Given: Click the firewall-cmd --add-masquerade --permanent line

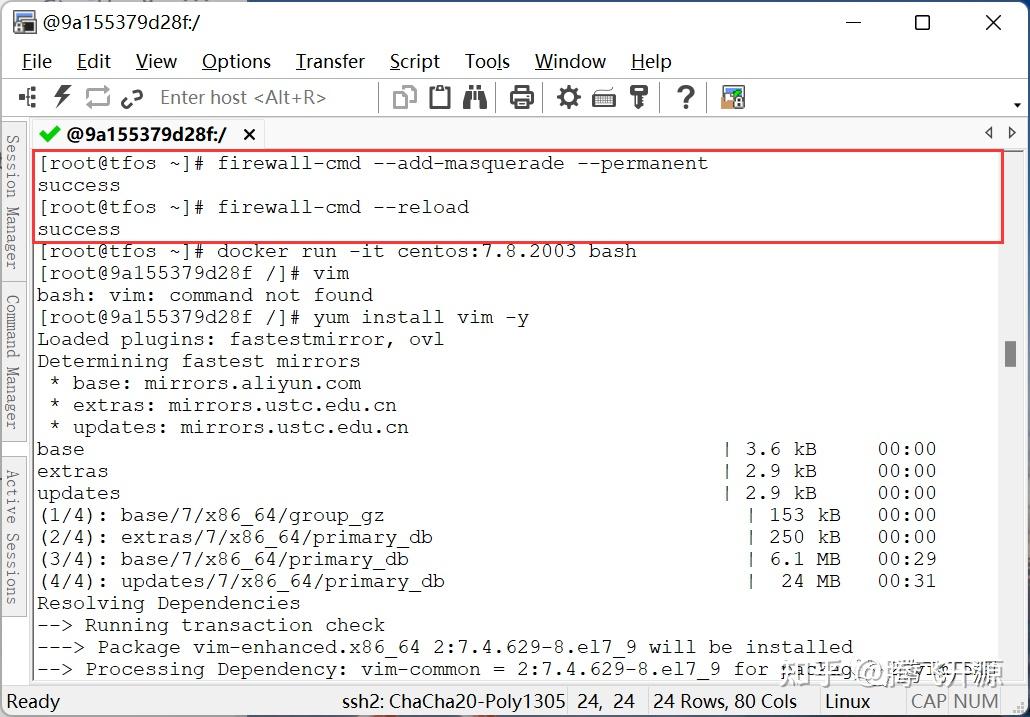Looking at the screenshot, I should [x=373, y=163].
